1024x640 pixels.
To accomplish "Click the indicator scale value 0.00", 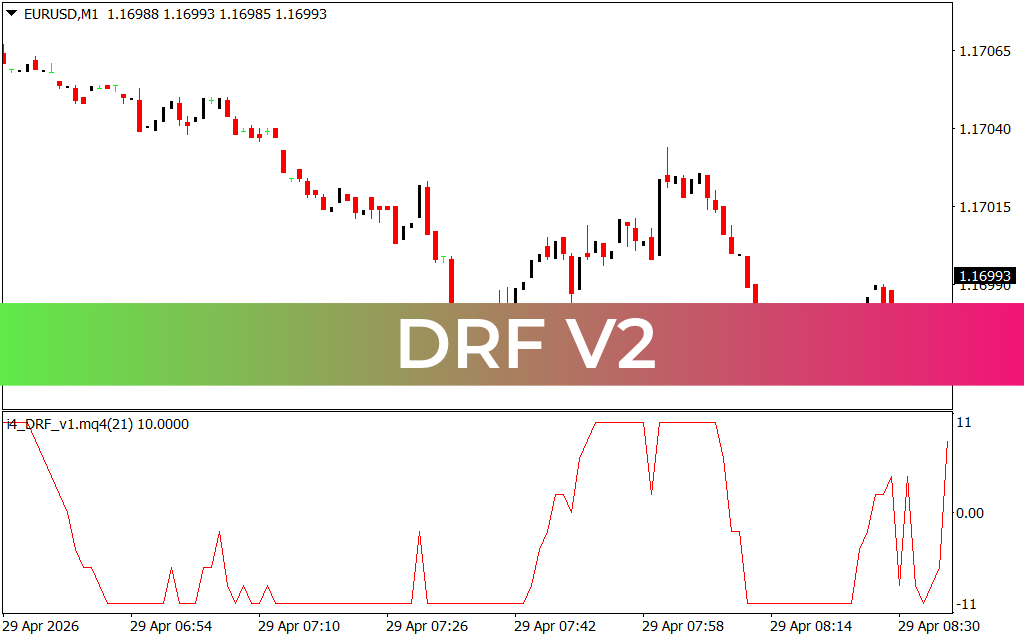I will [970, 513].
